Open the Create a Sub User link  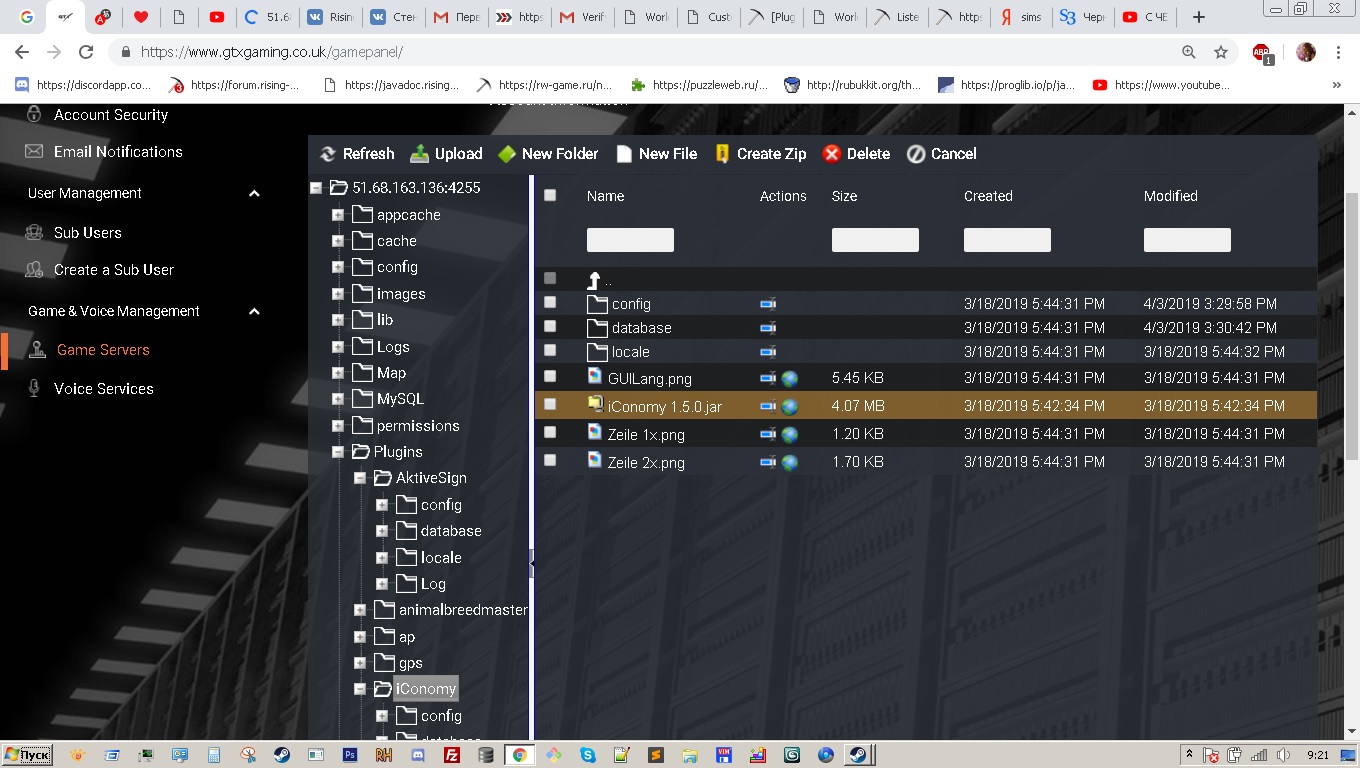pyautogui.click(x=113, y=270)
